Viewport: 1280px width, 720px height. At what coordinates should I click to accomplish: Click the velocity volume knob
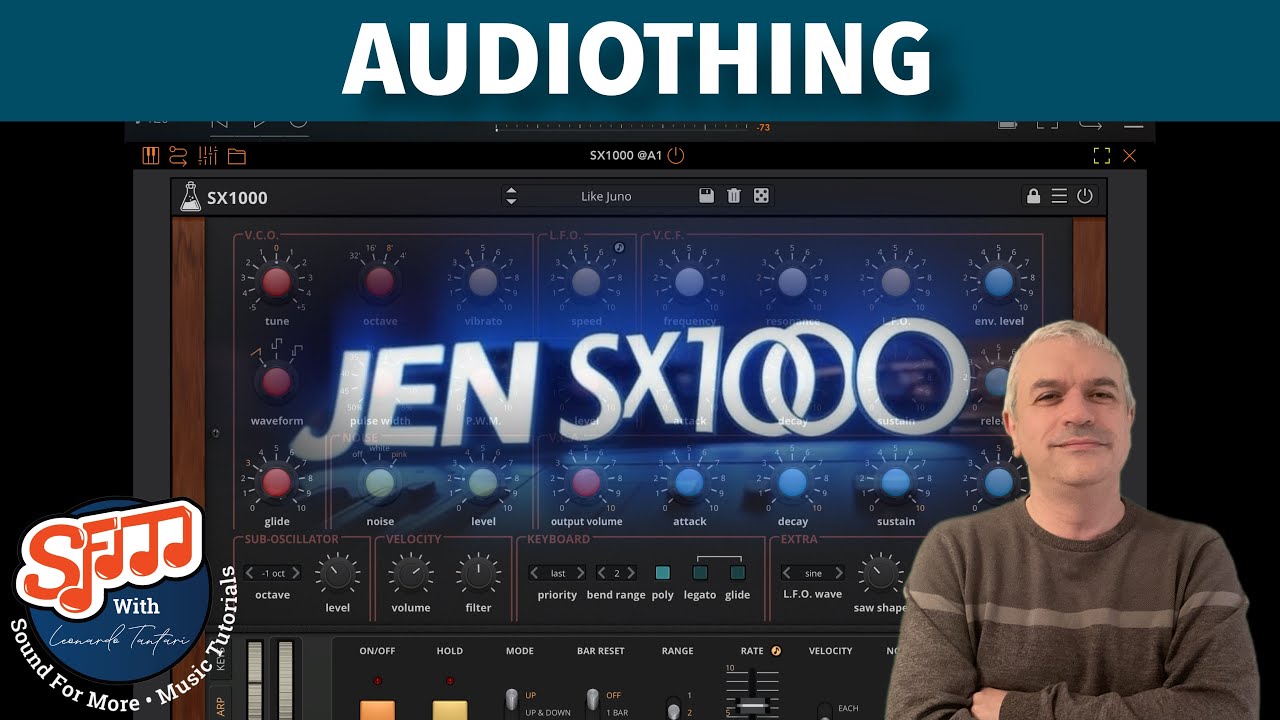tap(410, 574)
